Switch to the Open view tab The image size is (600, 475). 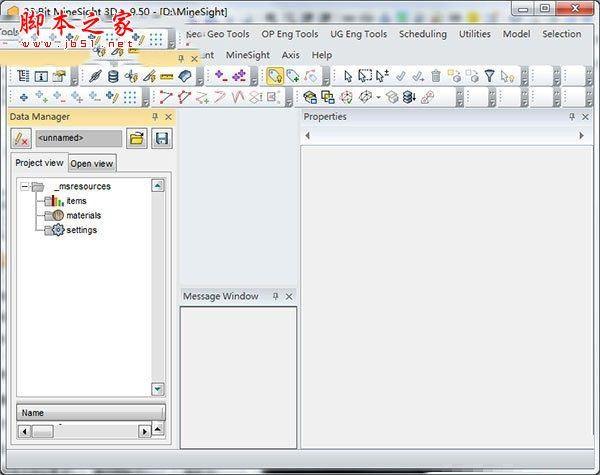(x=92, y=163)
